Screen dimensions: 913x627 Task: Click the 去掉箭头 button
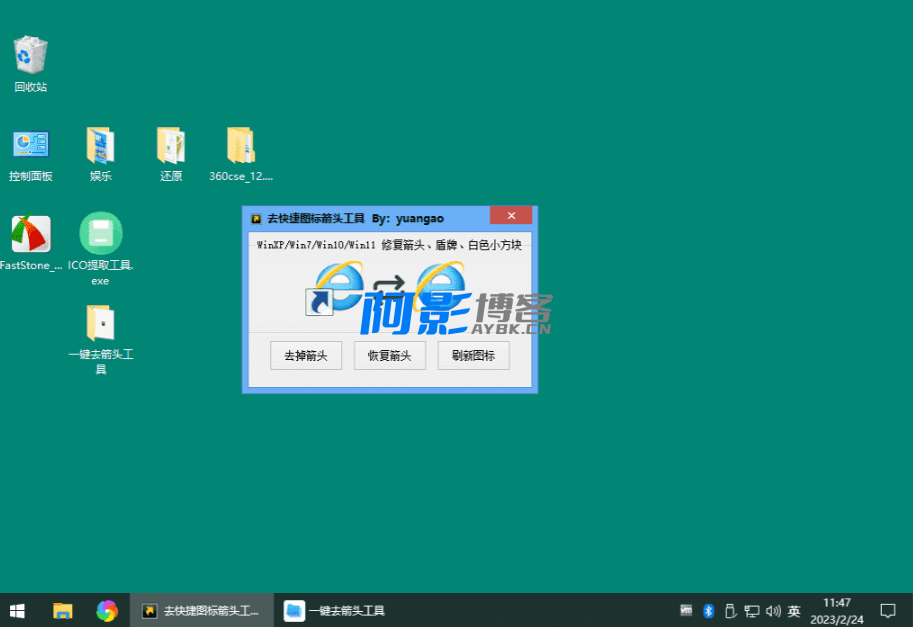(x=306, y=355)
